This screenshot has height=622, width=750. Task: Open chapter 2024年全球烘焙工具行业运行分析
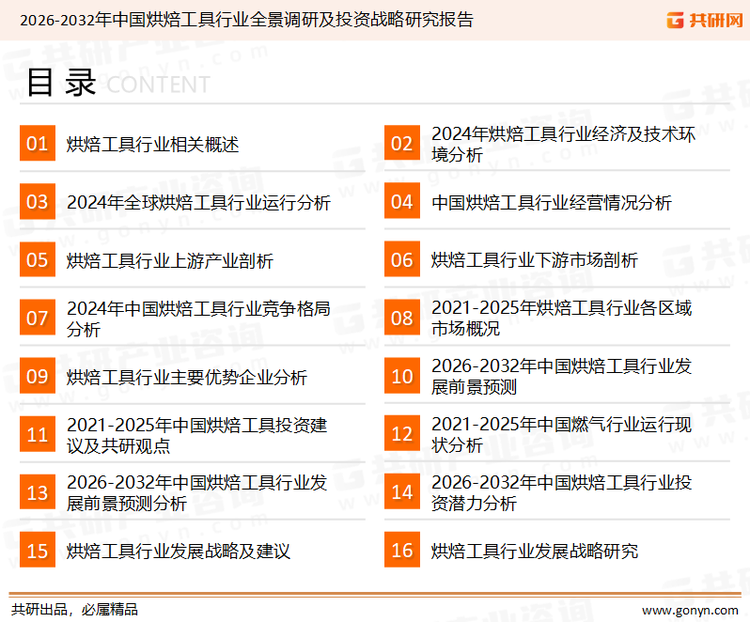tap(199, 202)
